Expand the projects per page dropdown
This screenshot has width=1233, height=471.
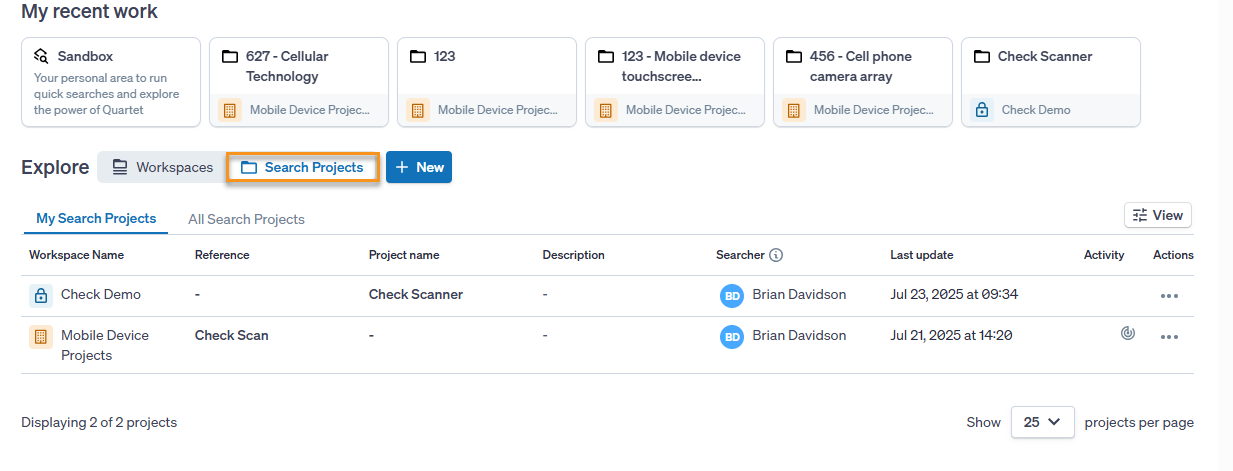click(x=1042, y=422)
